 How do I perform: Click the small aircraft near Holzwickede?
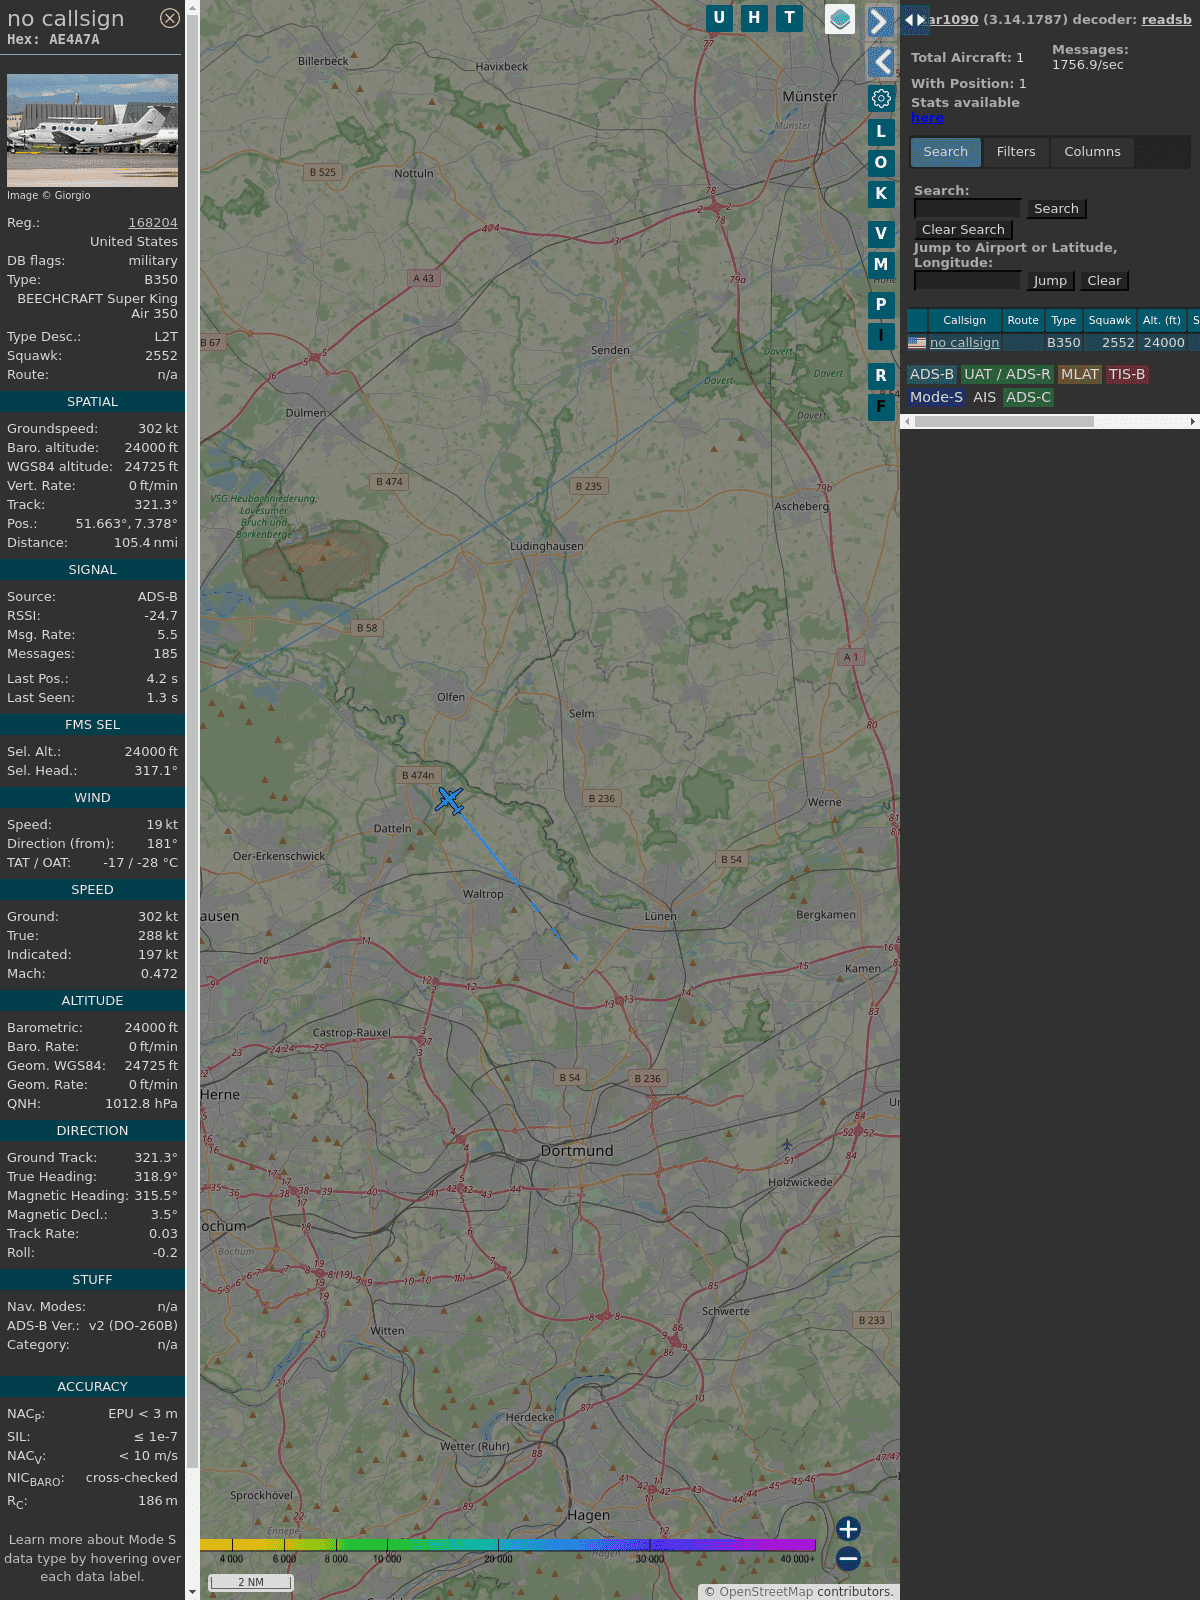[x=787, y=1145]
